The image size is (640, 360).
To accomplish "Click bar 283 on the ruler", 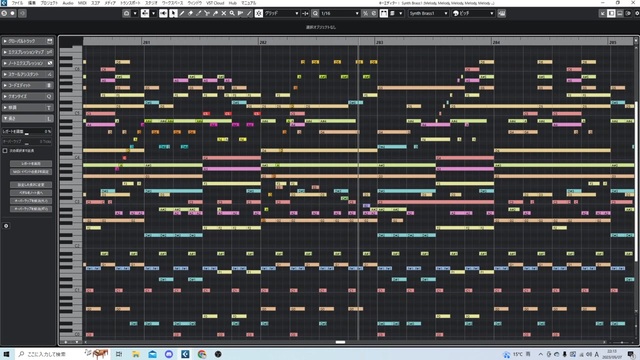I will (379, 42).
